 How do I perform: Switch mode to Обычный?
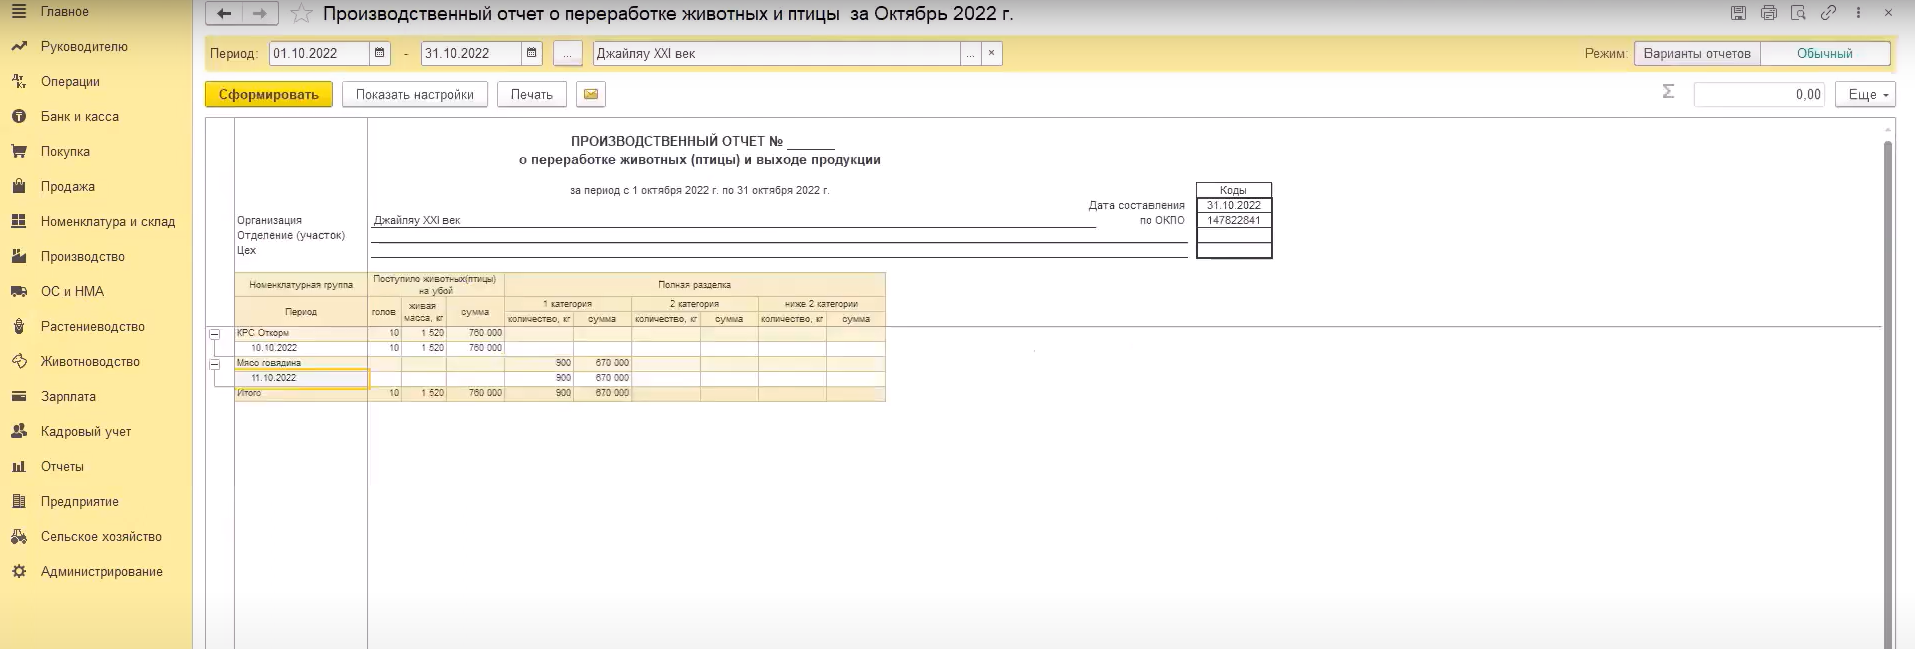[1824, 53]
